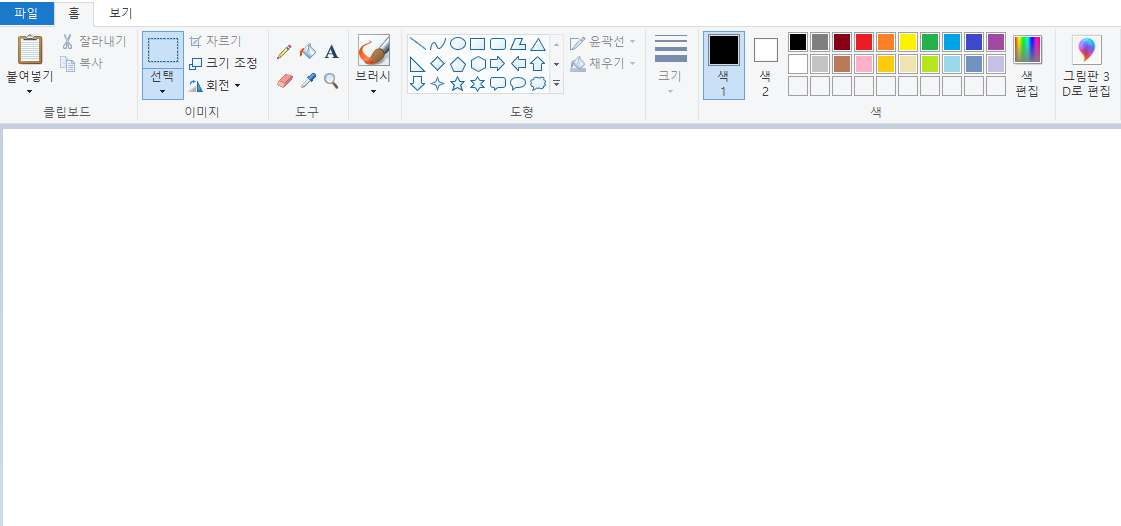Choose the Left arrow shape
The height and width of the screenshot is (526, 1121).
518,64
